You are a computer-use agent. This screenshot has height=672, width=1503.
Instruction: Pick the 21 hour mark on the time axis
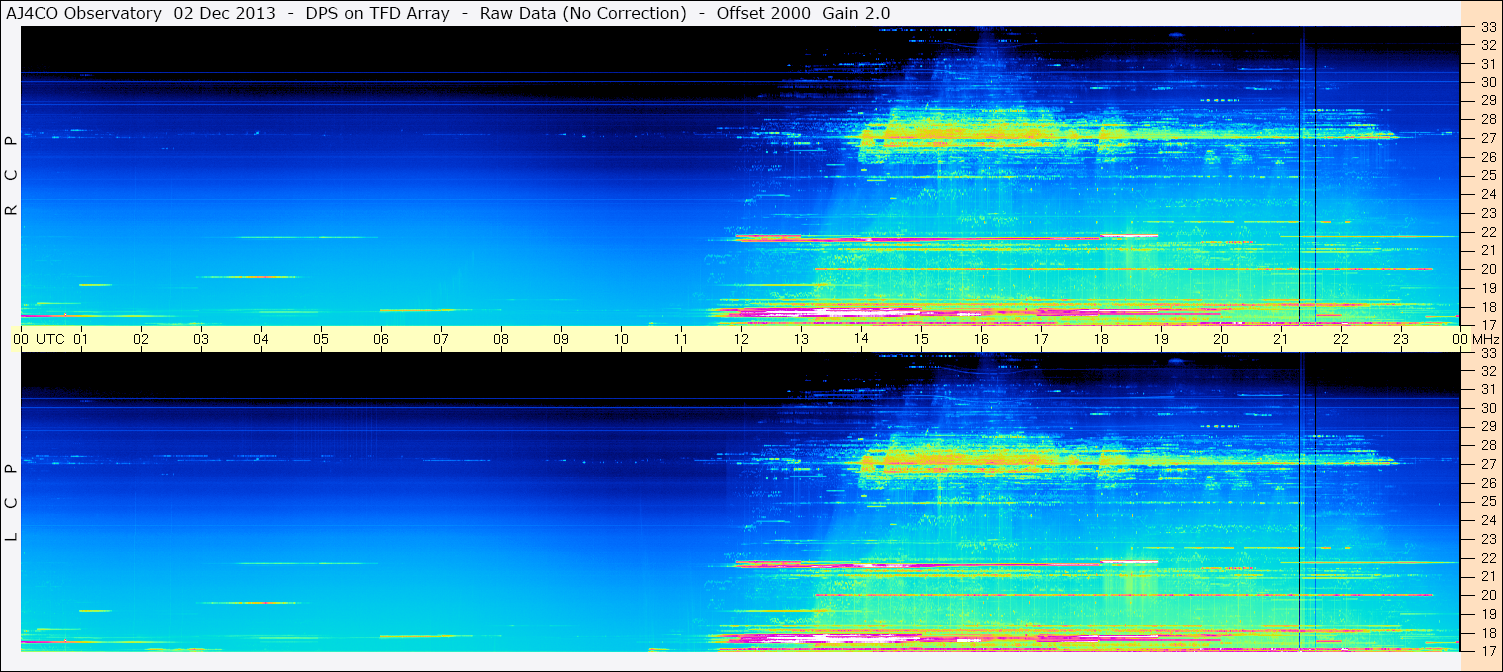(x=1281, y=339)
